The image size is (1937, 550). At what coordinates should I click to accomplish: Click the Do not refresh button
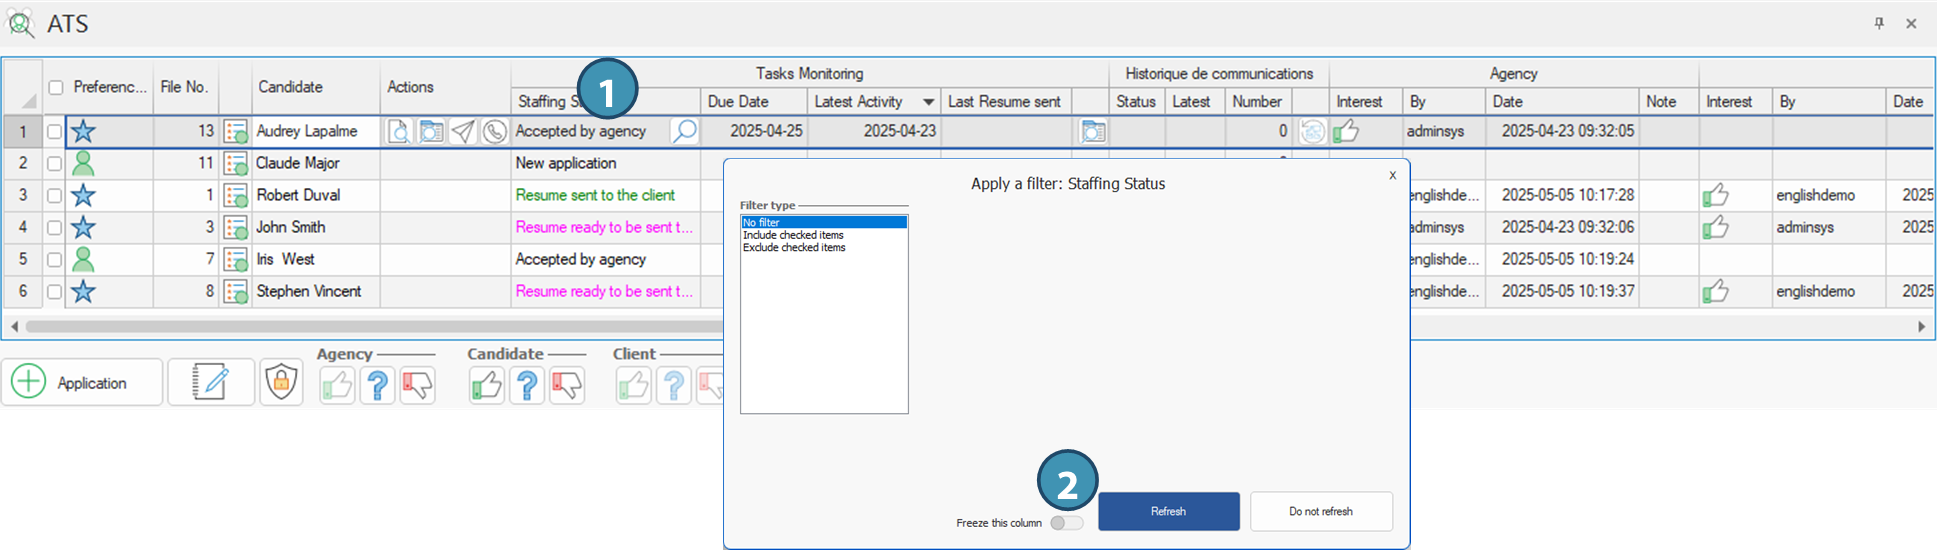pos(1320,511)
